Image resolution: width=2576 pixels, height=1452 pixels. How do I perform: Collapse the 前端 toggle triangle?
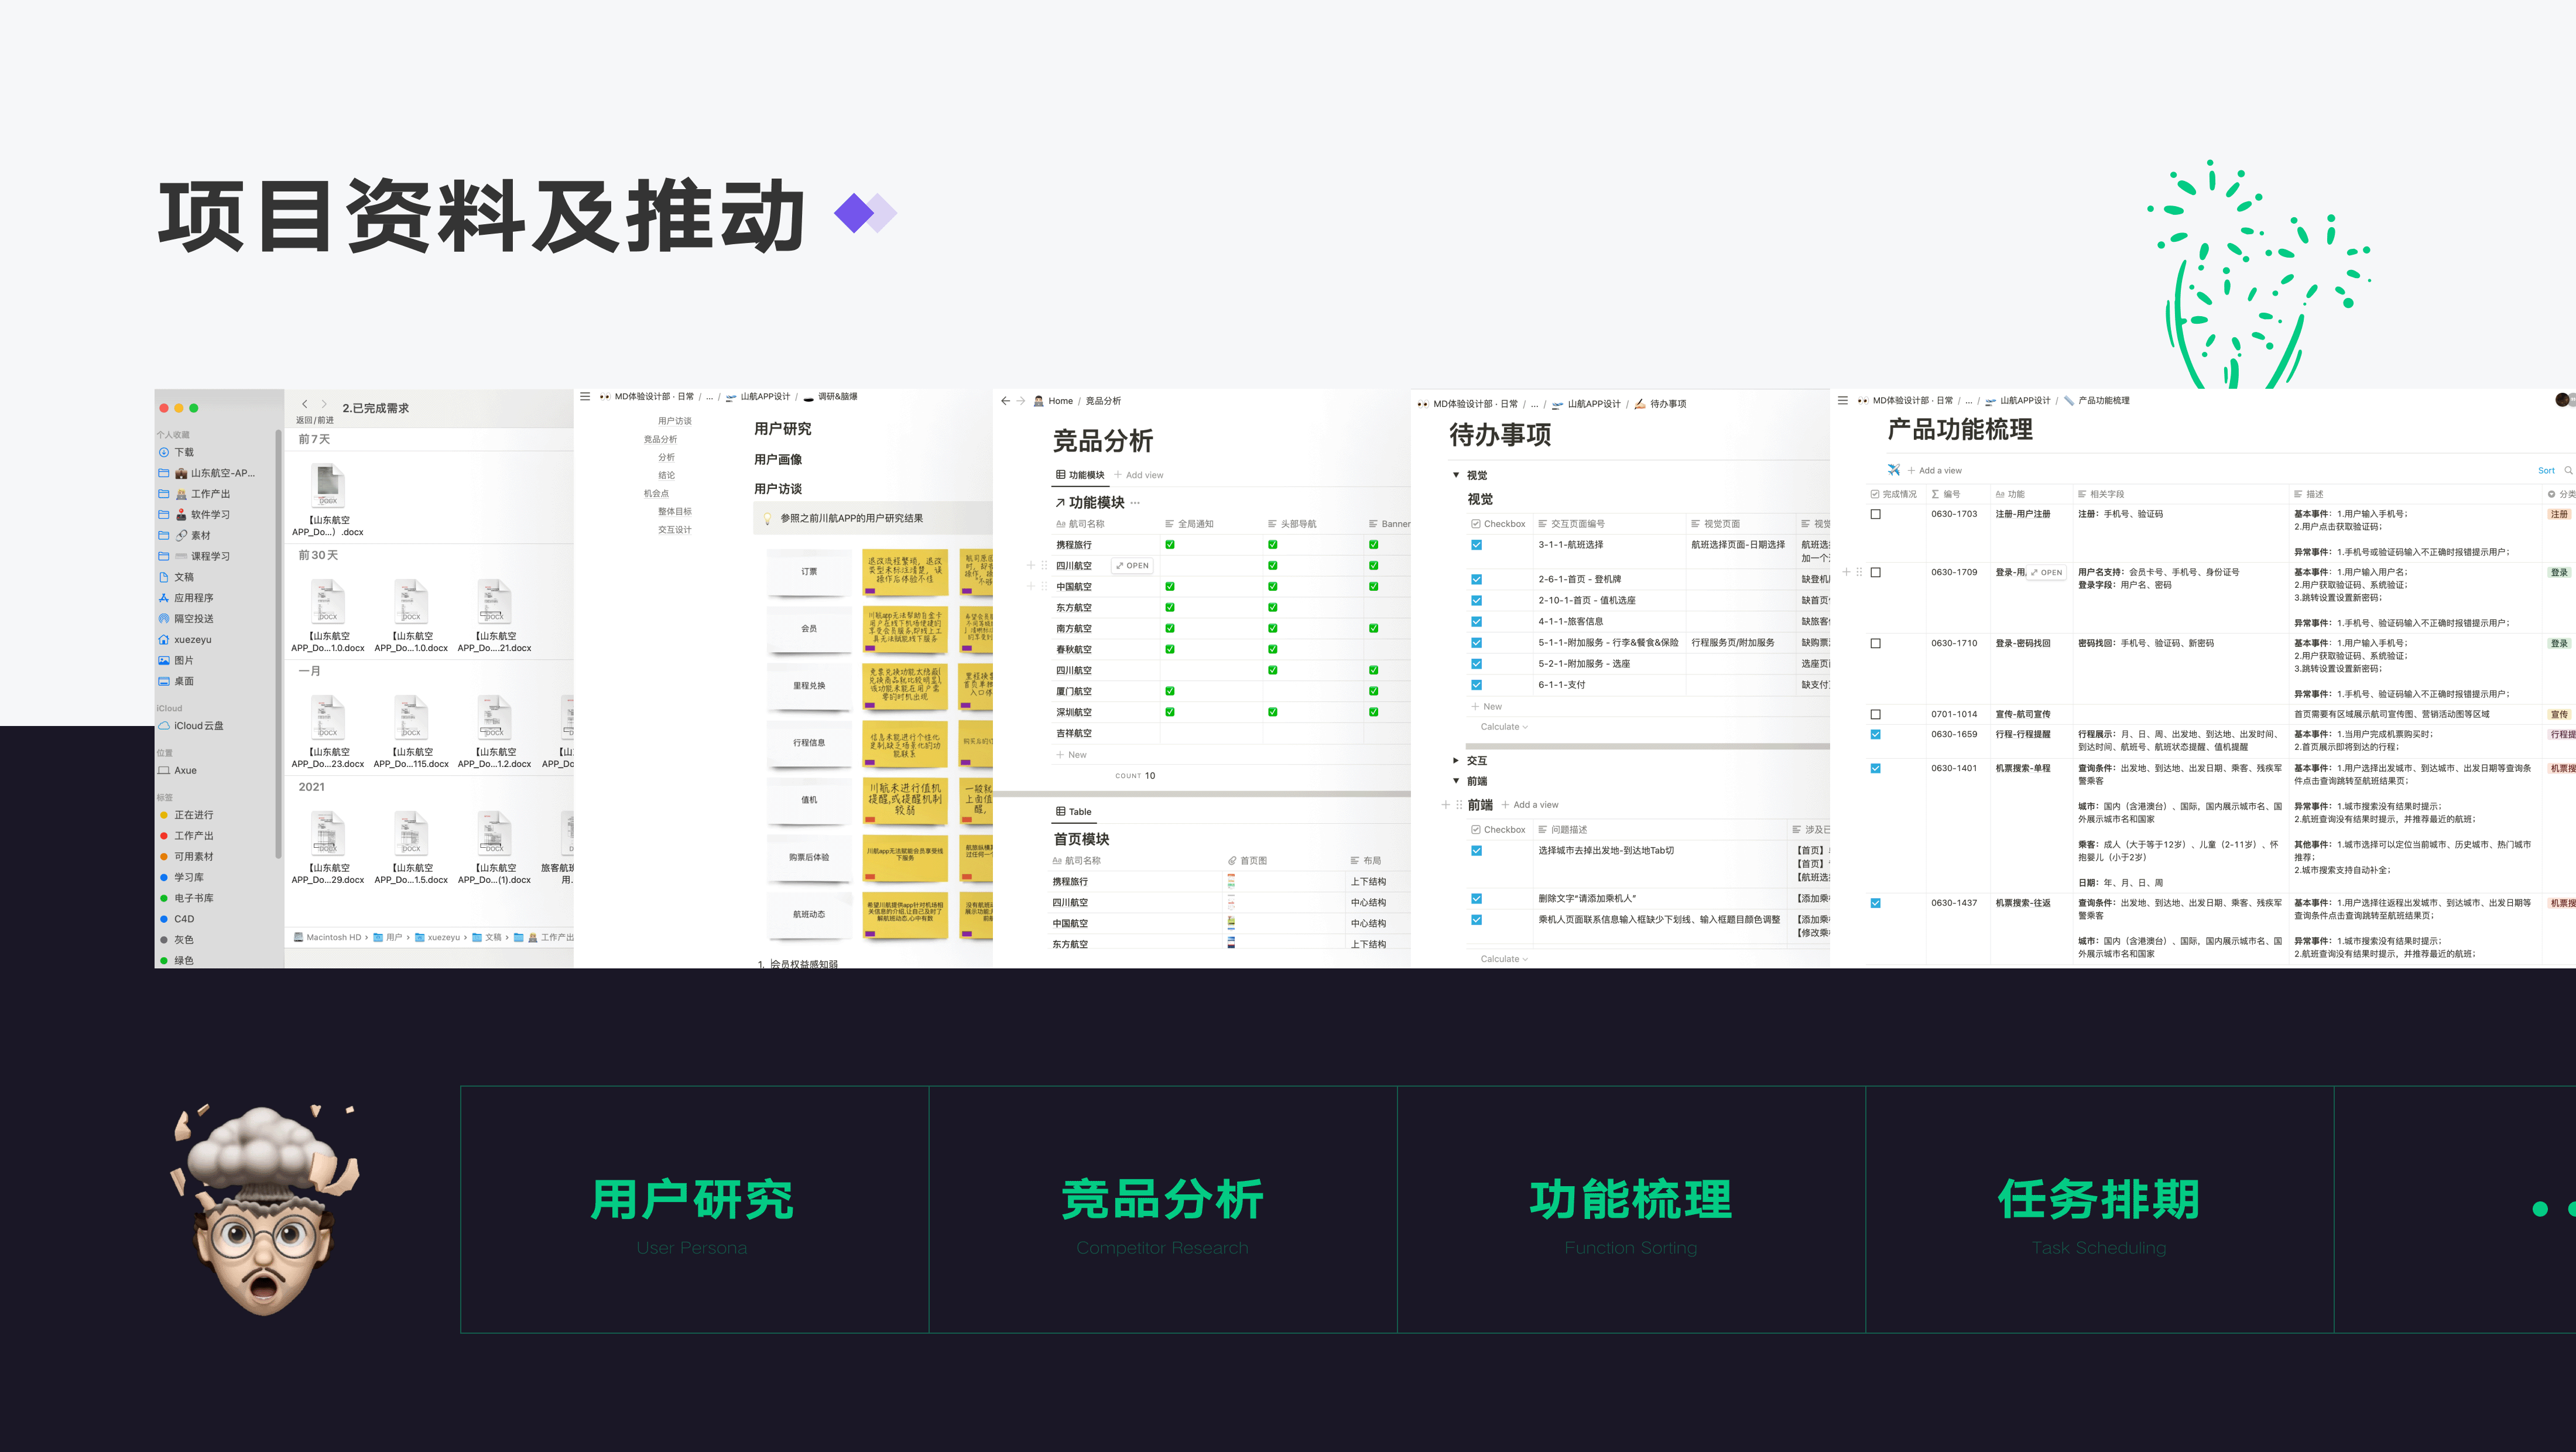pos(1455,781)
